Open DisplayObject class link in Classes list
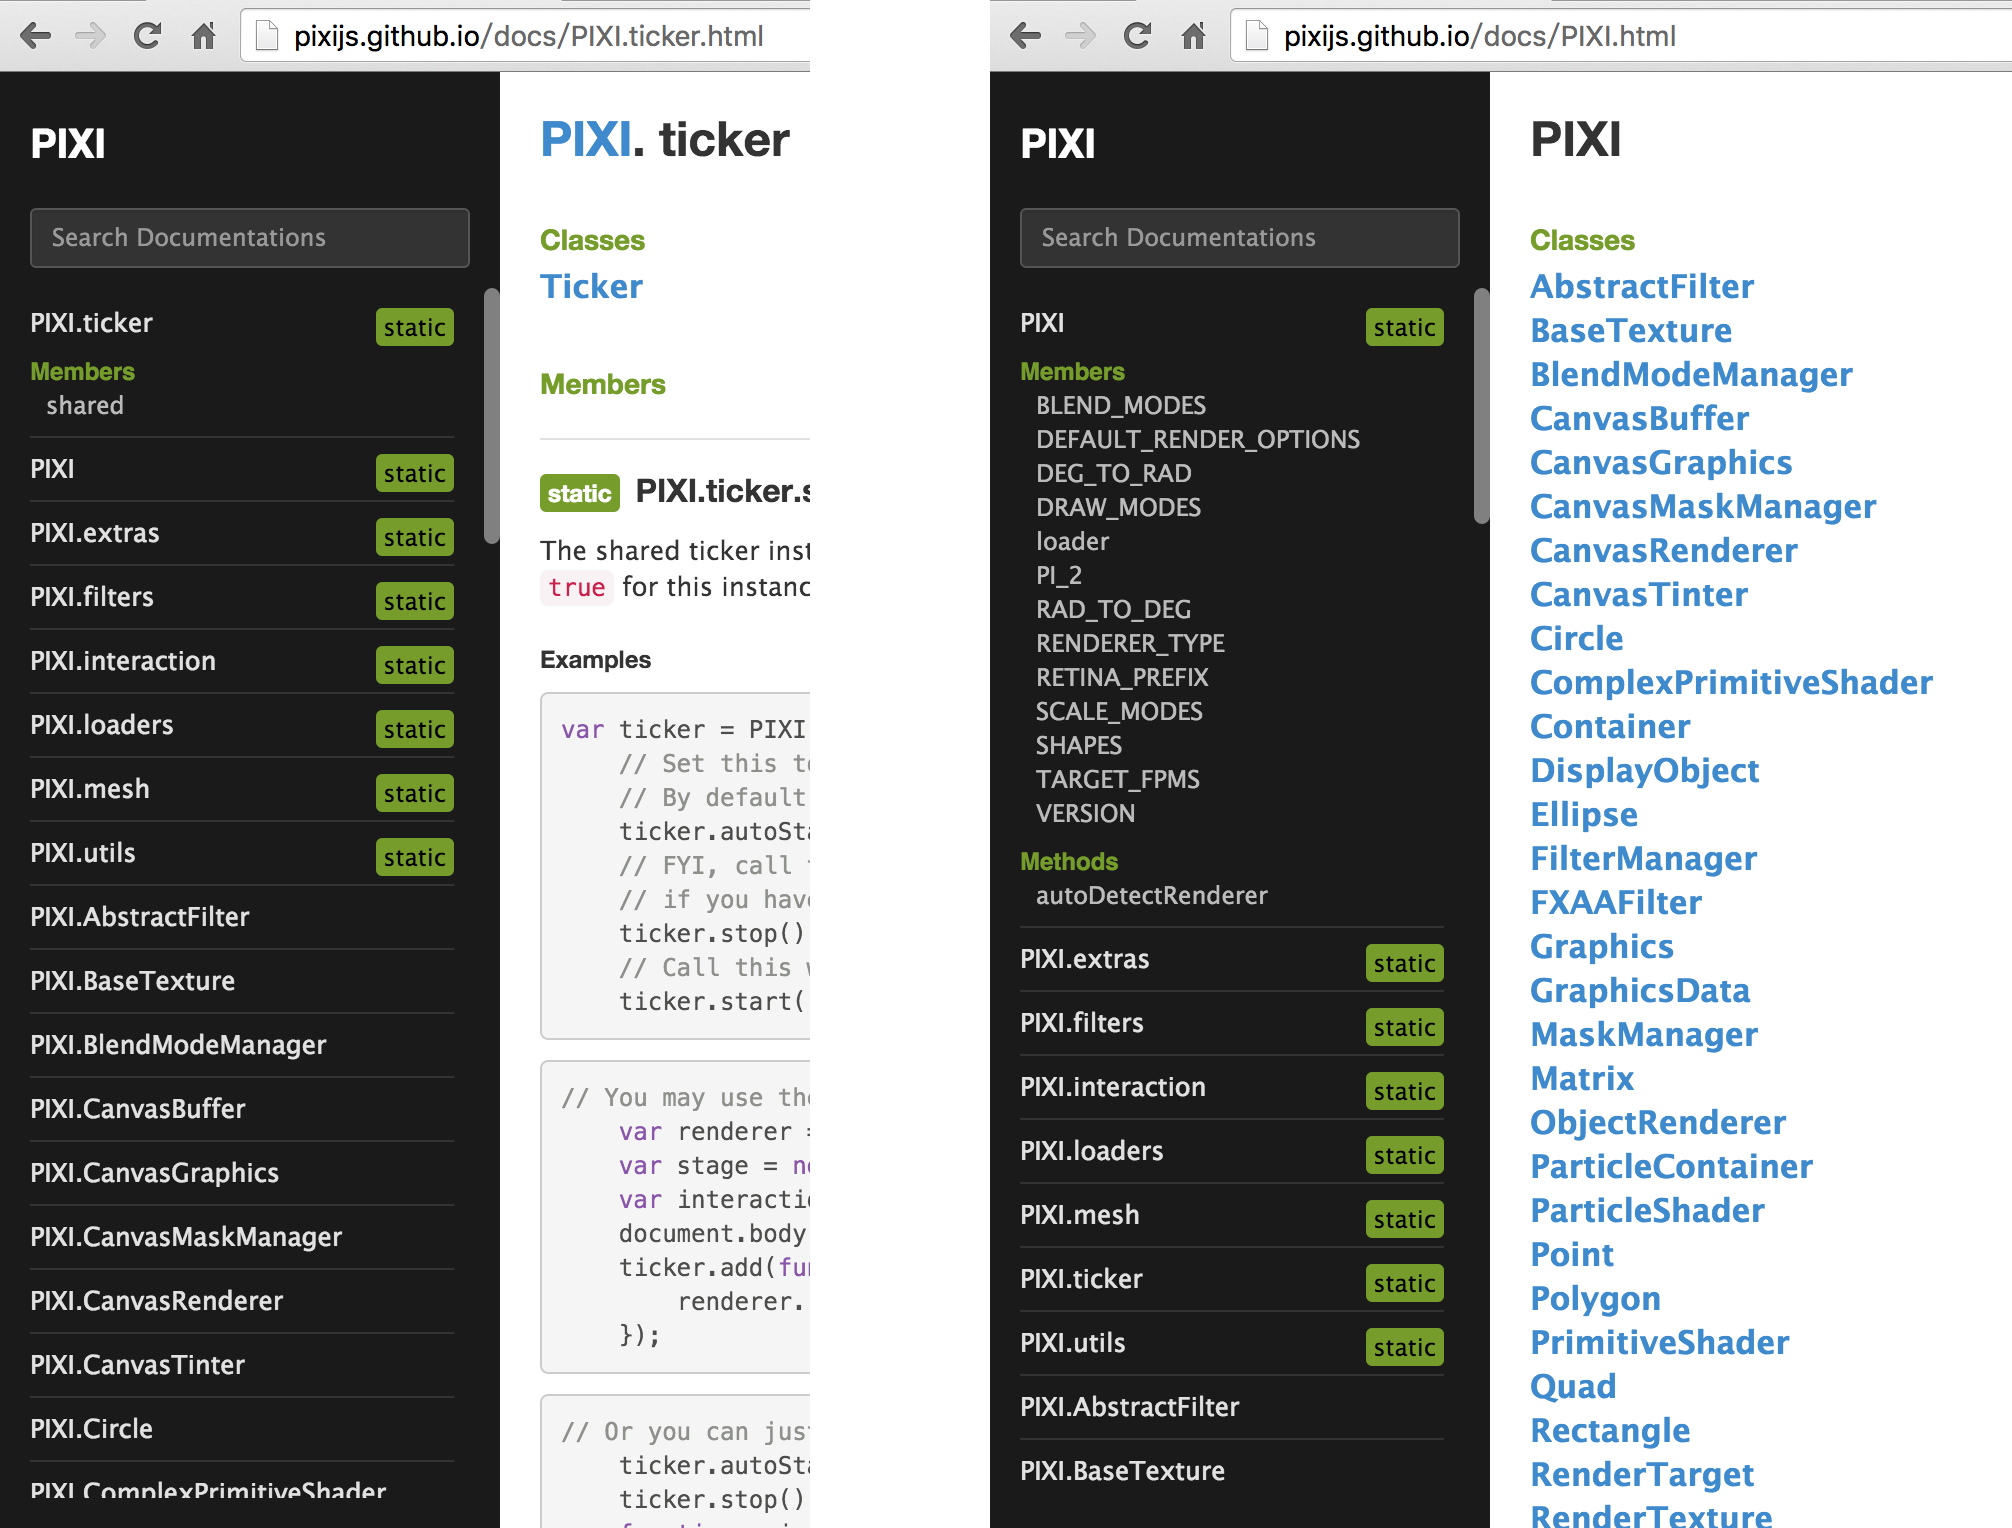Screen dimensions: 2012x1528 1645,771
